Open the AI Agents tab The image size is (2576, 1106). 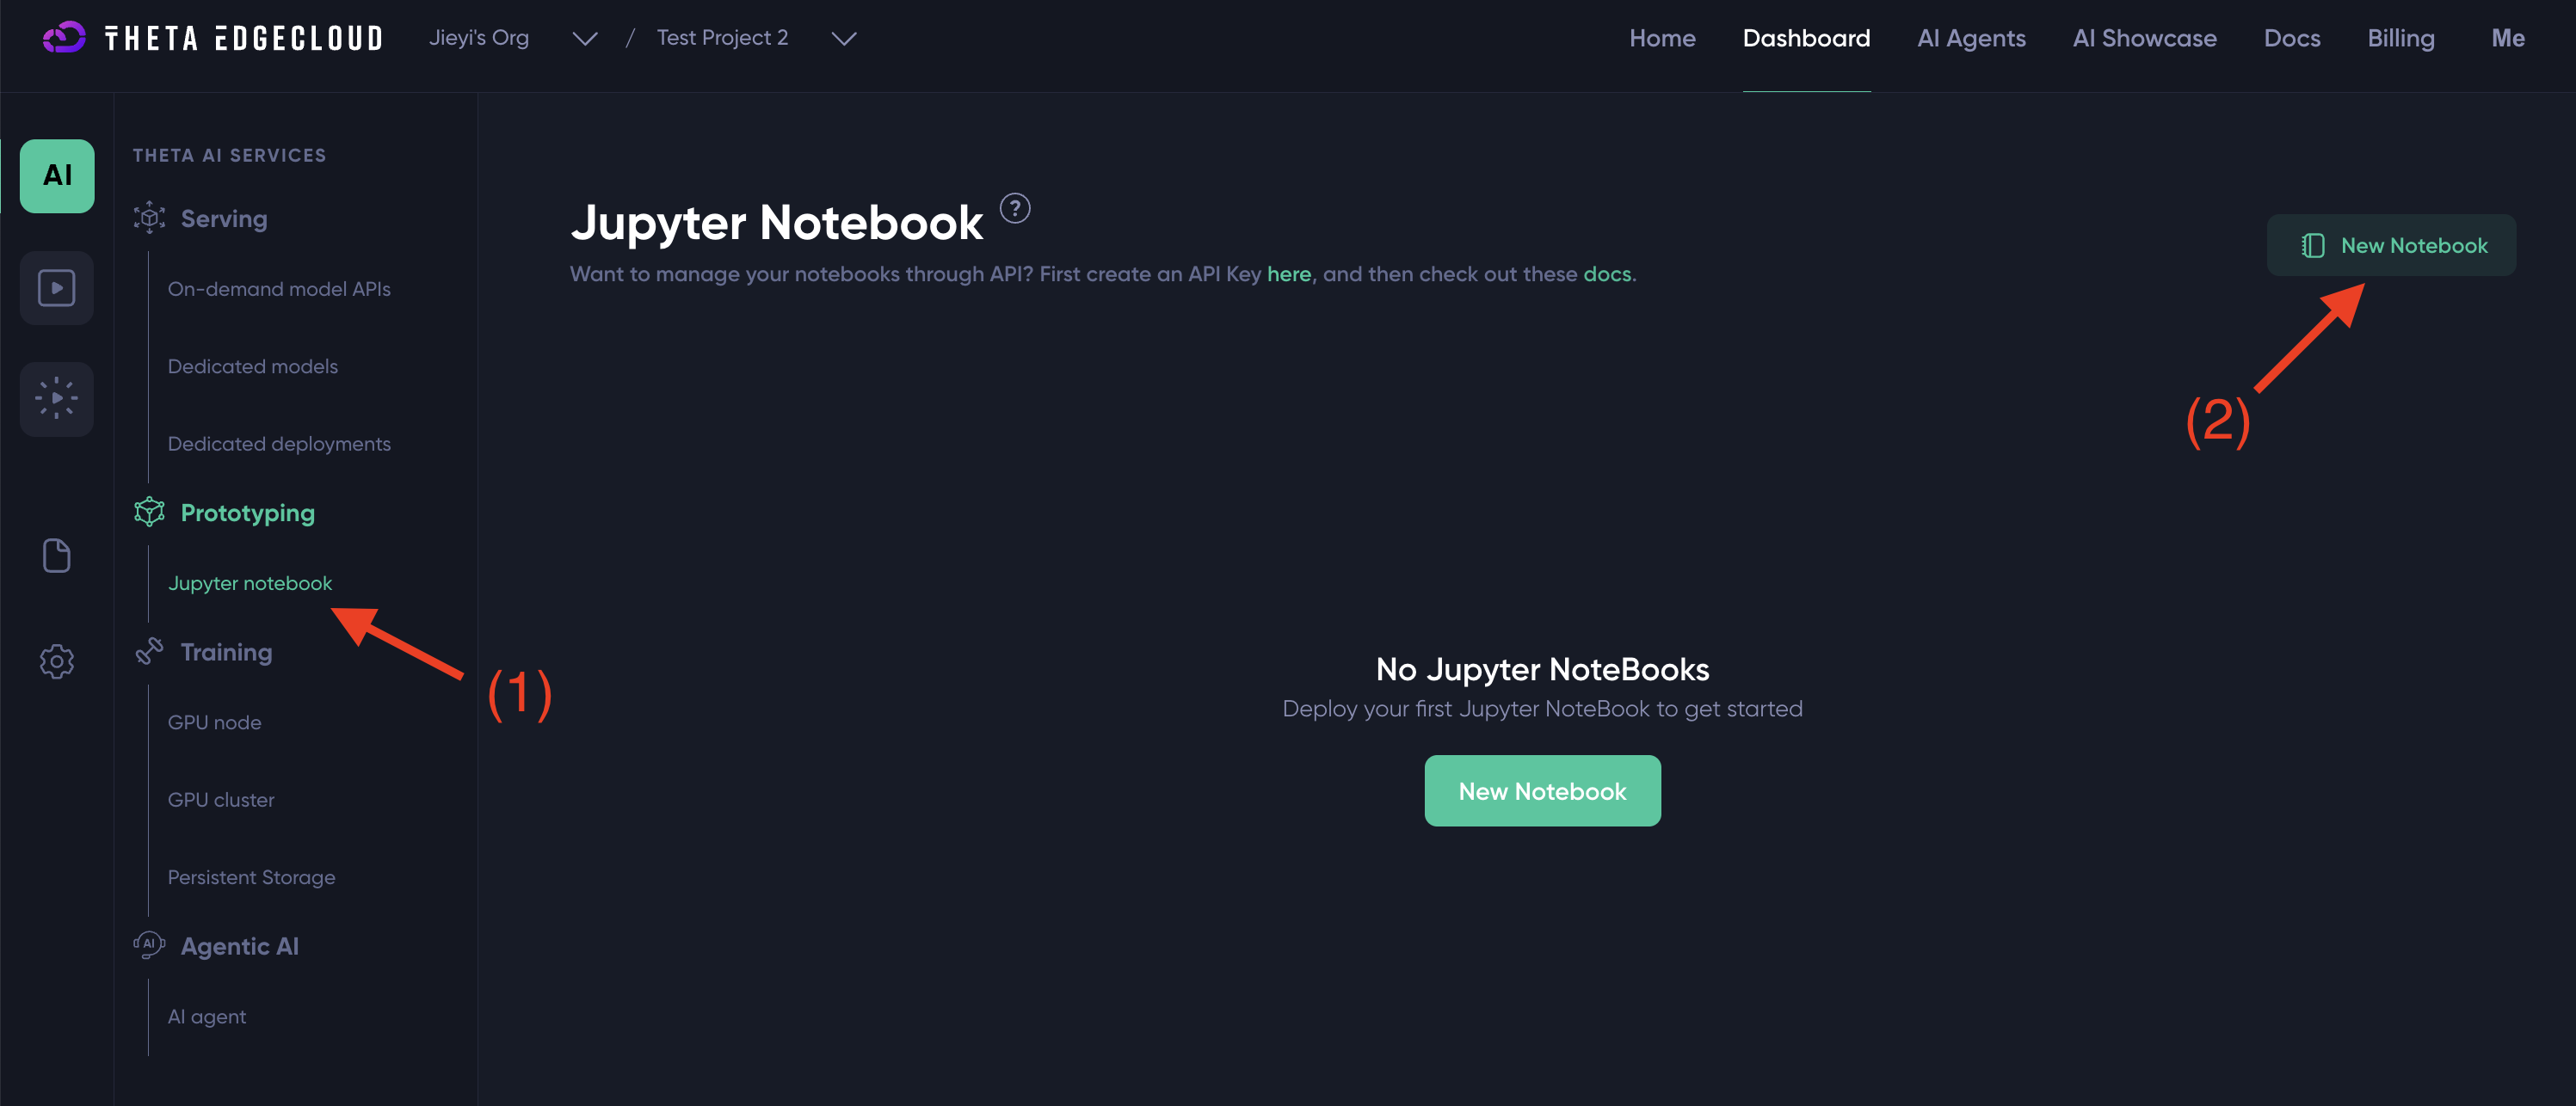click(1971, 38)
